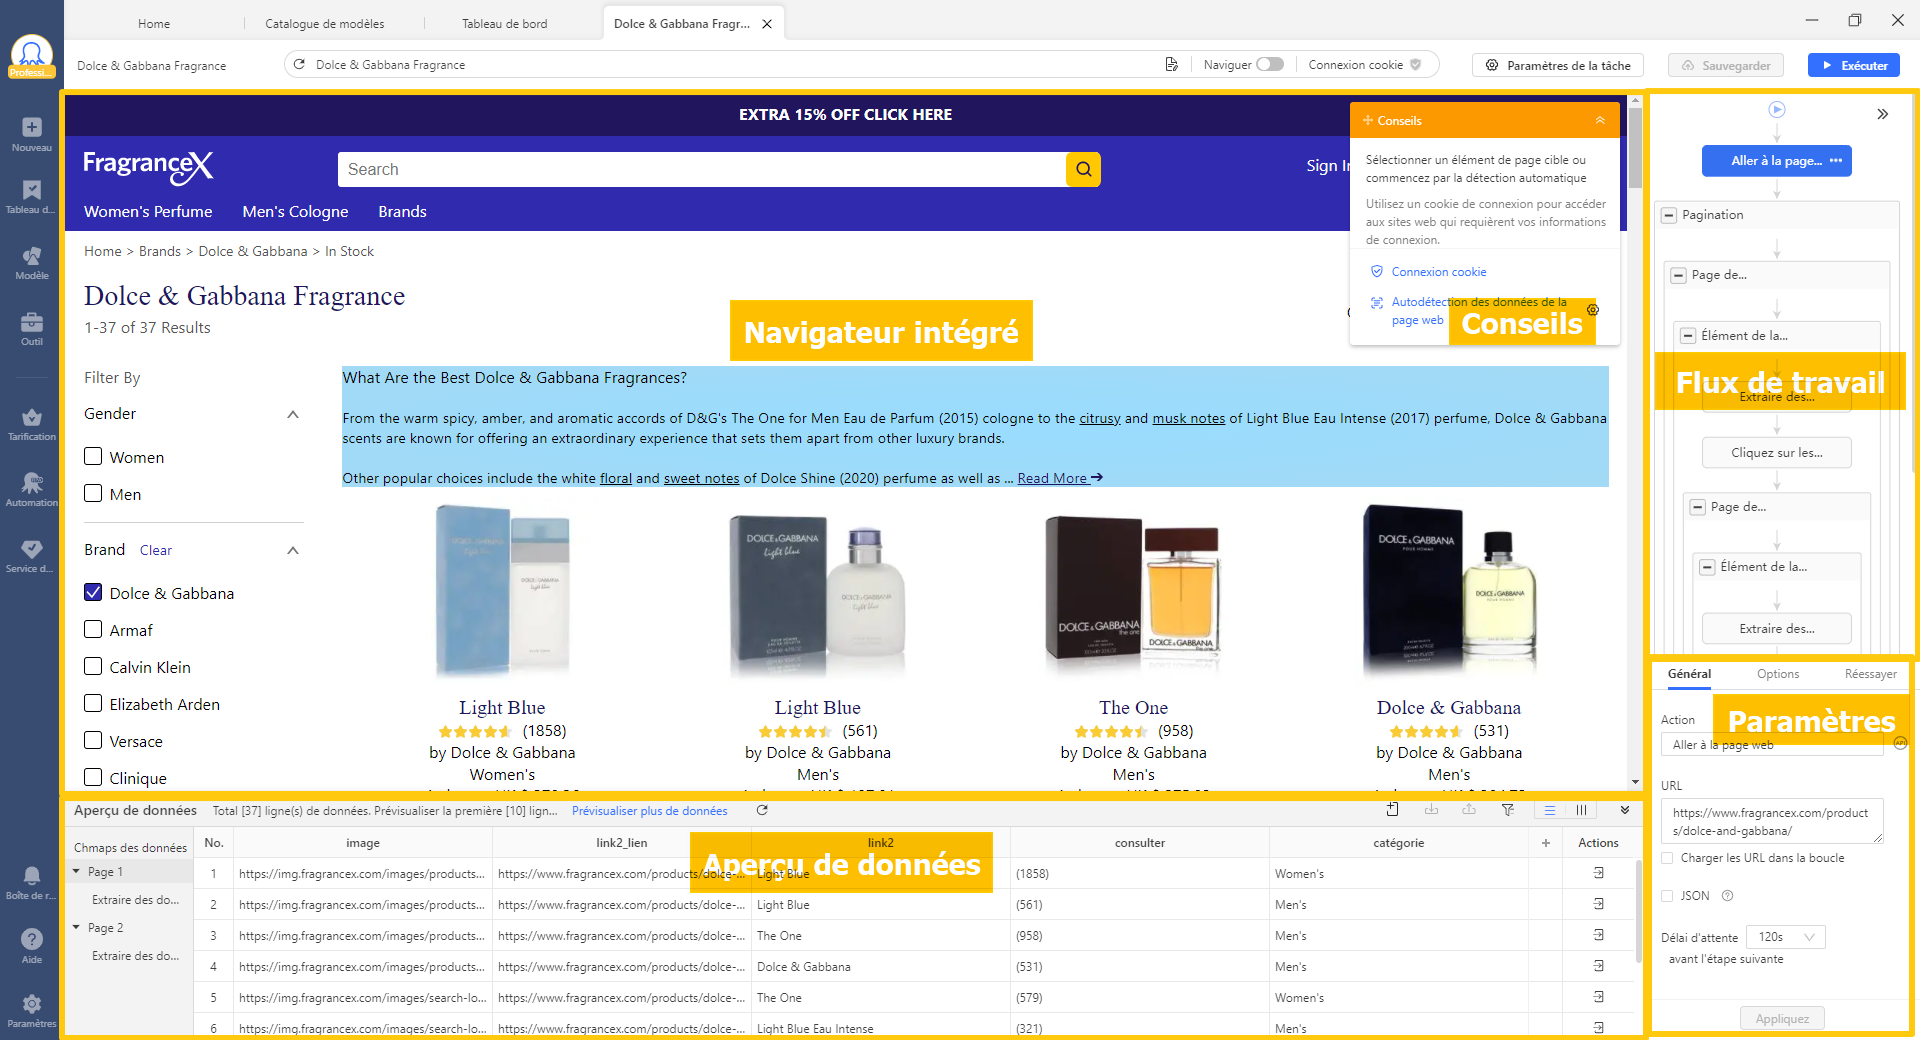
Task: Run the task with the Exécuter button
Action: (x=1854, y=65)
